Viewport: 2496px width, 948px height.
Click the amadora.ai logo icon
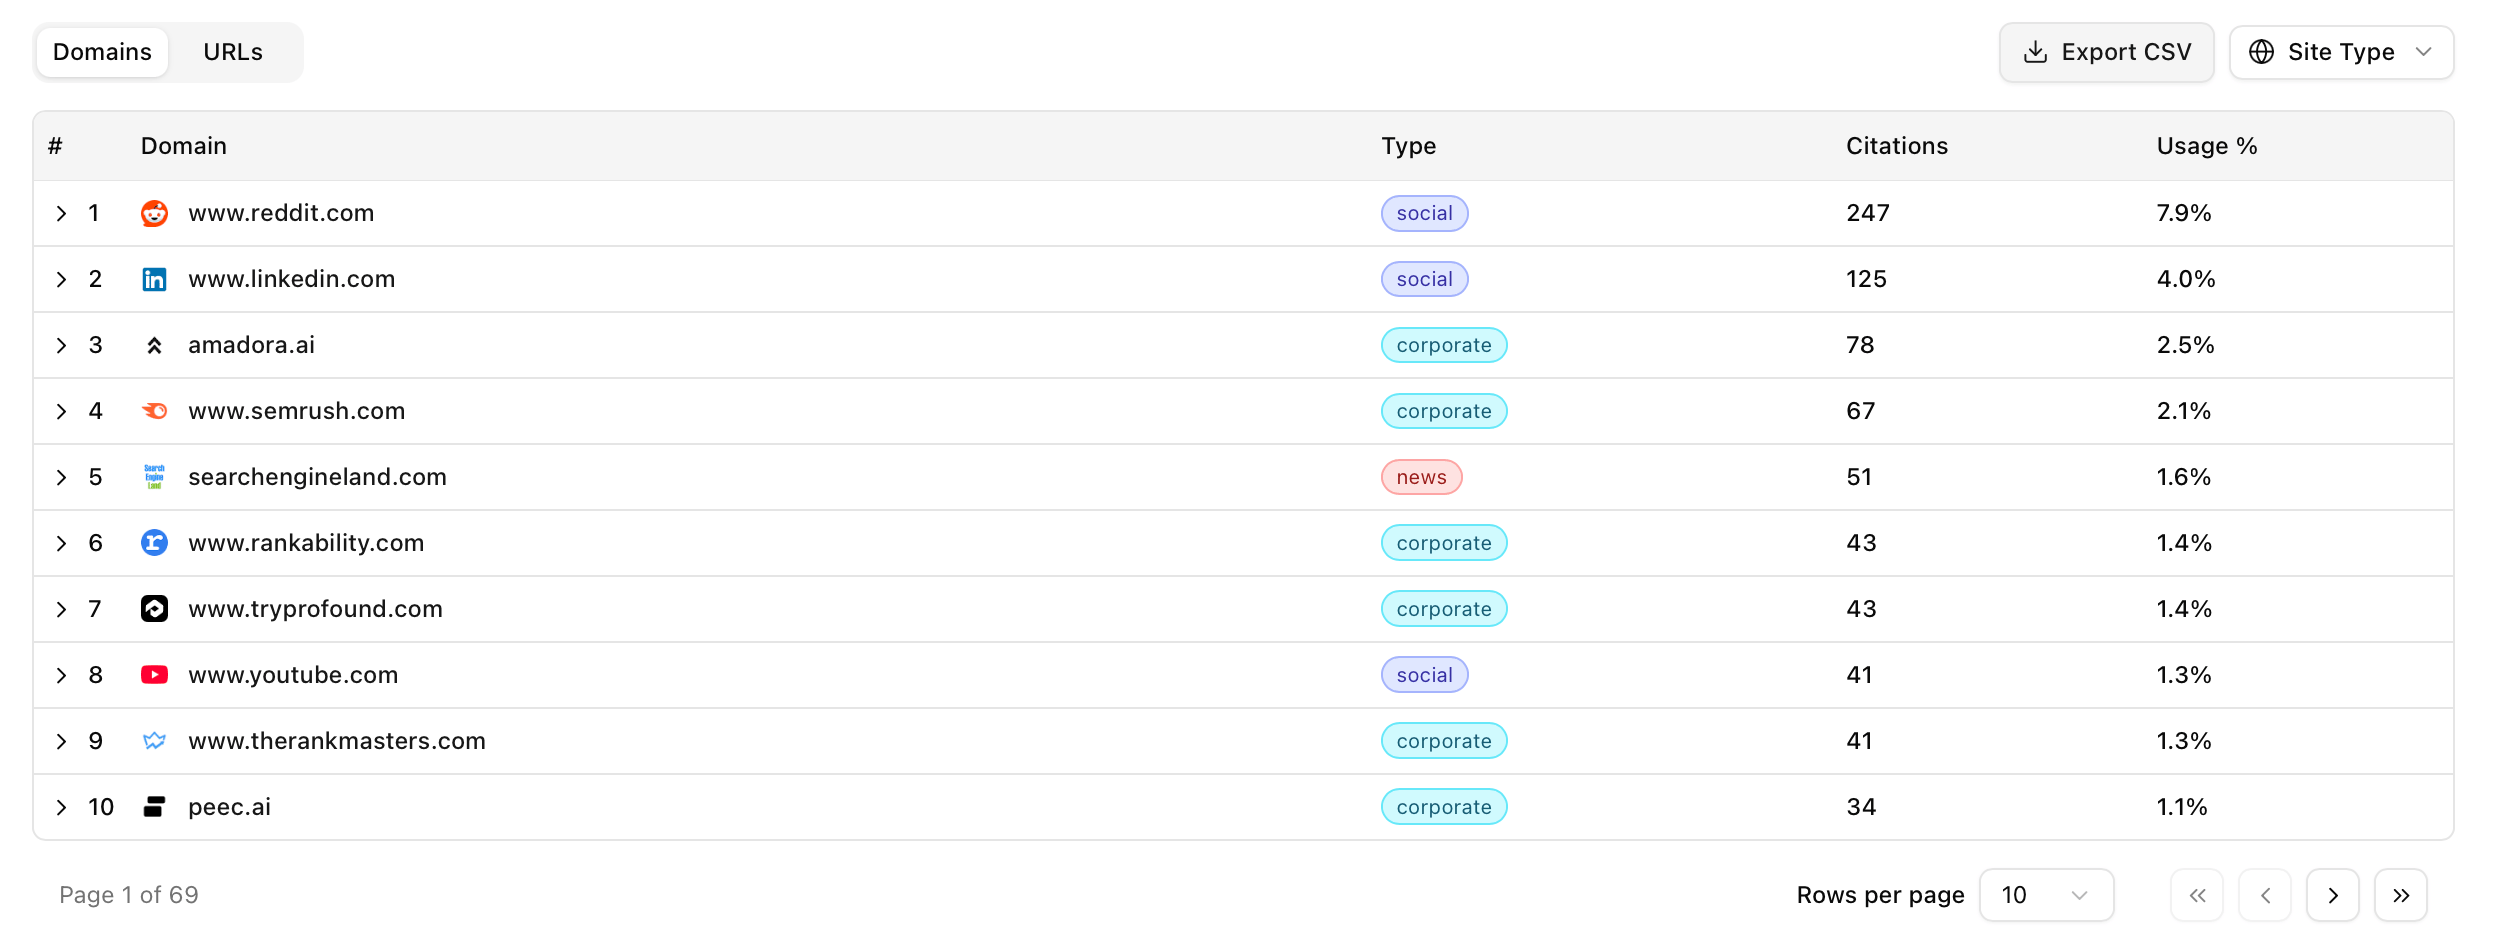[154, 345]
